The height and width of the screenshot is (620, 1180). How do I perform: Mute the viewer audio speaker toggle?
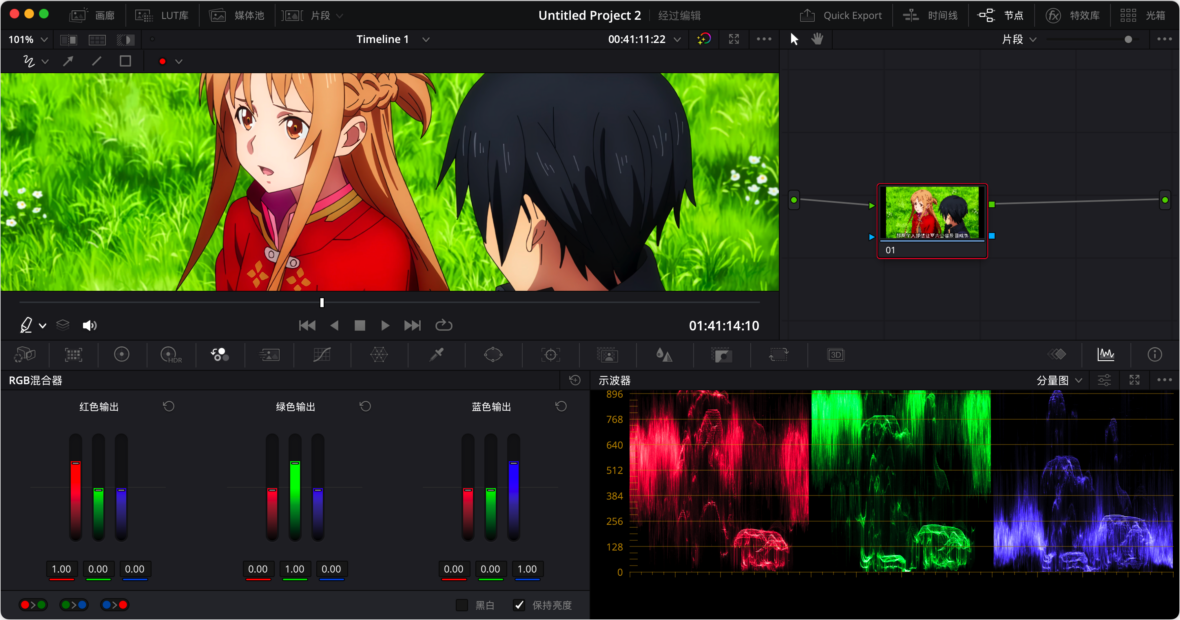[89, 324]
